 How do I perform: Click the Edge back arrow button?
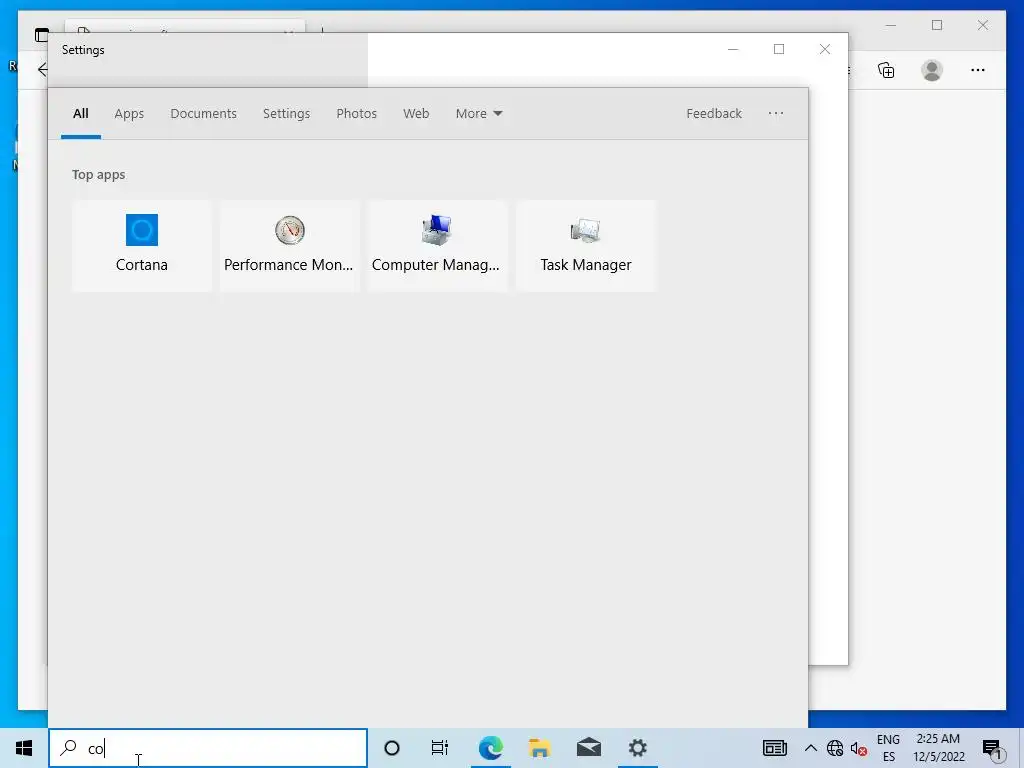tap(42, 70)
